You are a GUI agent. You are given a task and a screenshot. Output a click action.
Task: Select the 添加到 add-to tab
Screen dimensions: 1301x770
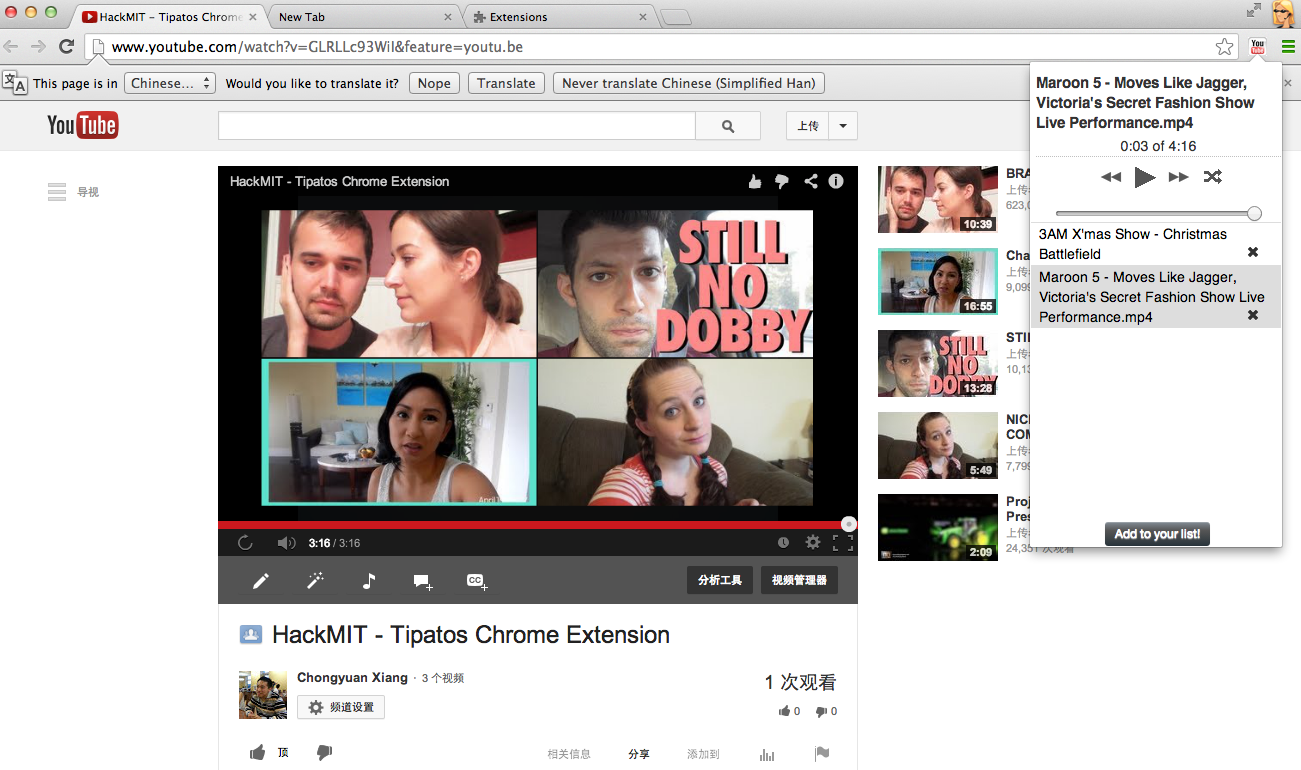[x=703, y=754]
